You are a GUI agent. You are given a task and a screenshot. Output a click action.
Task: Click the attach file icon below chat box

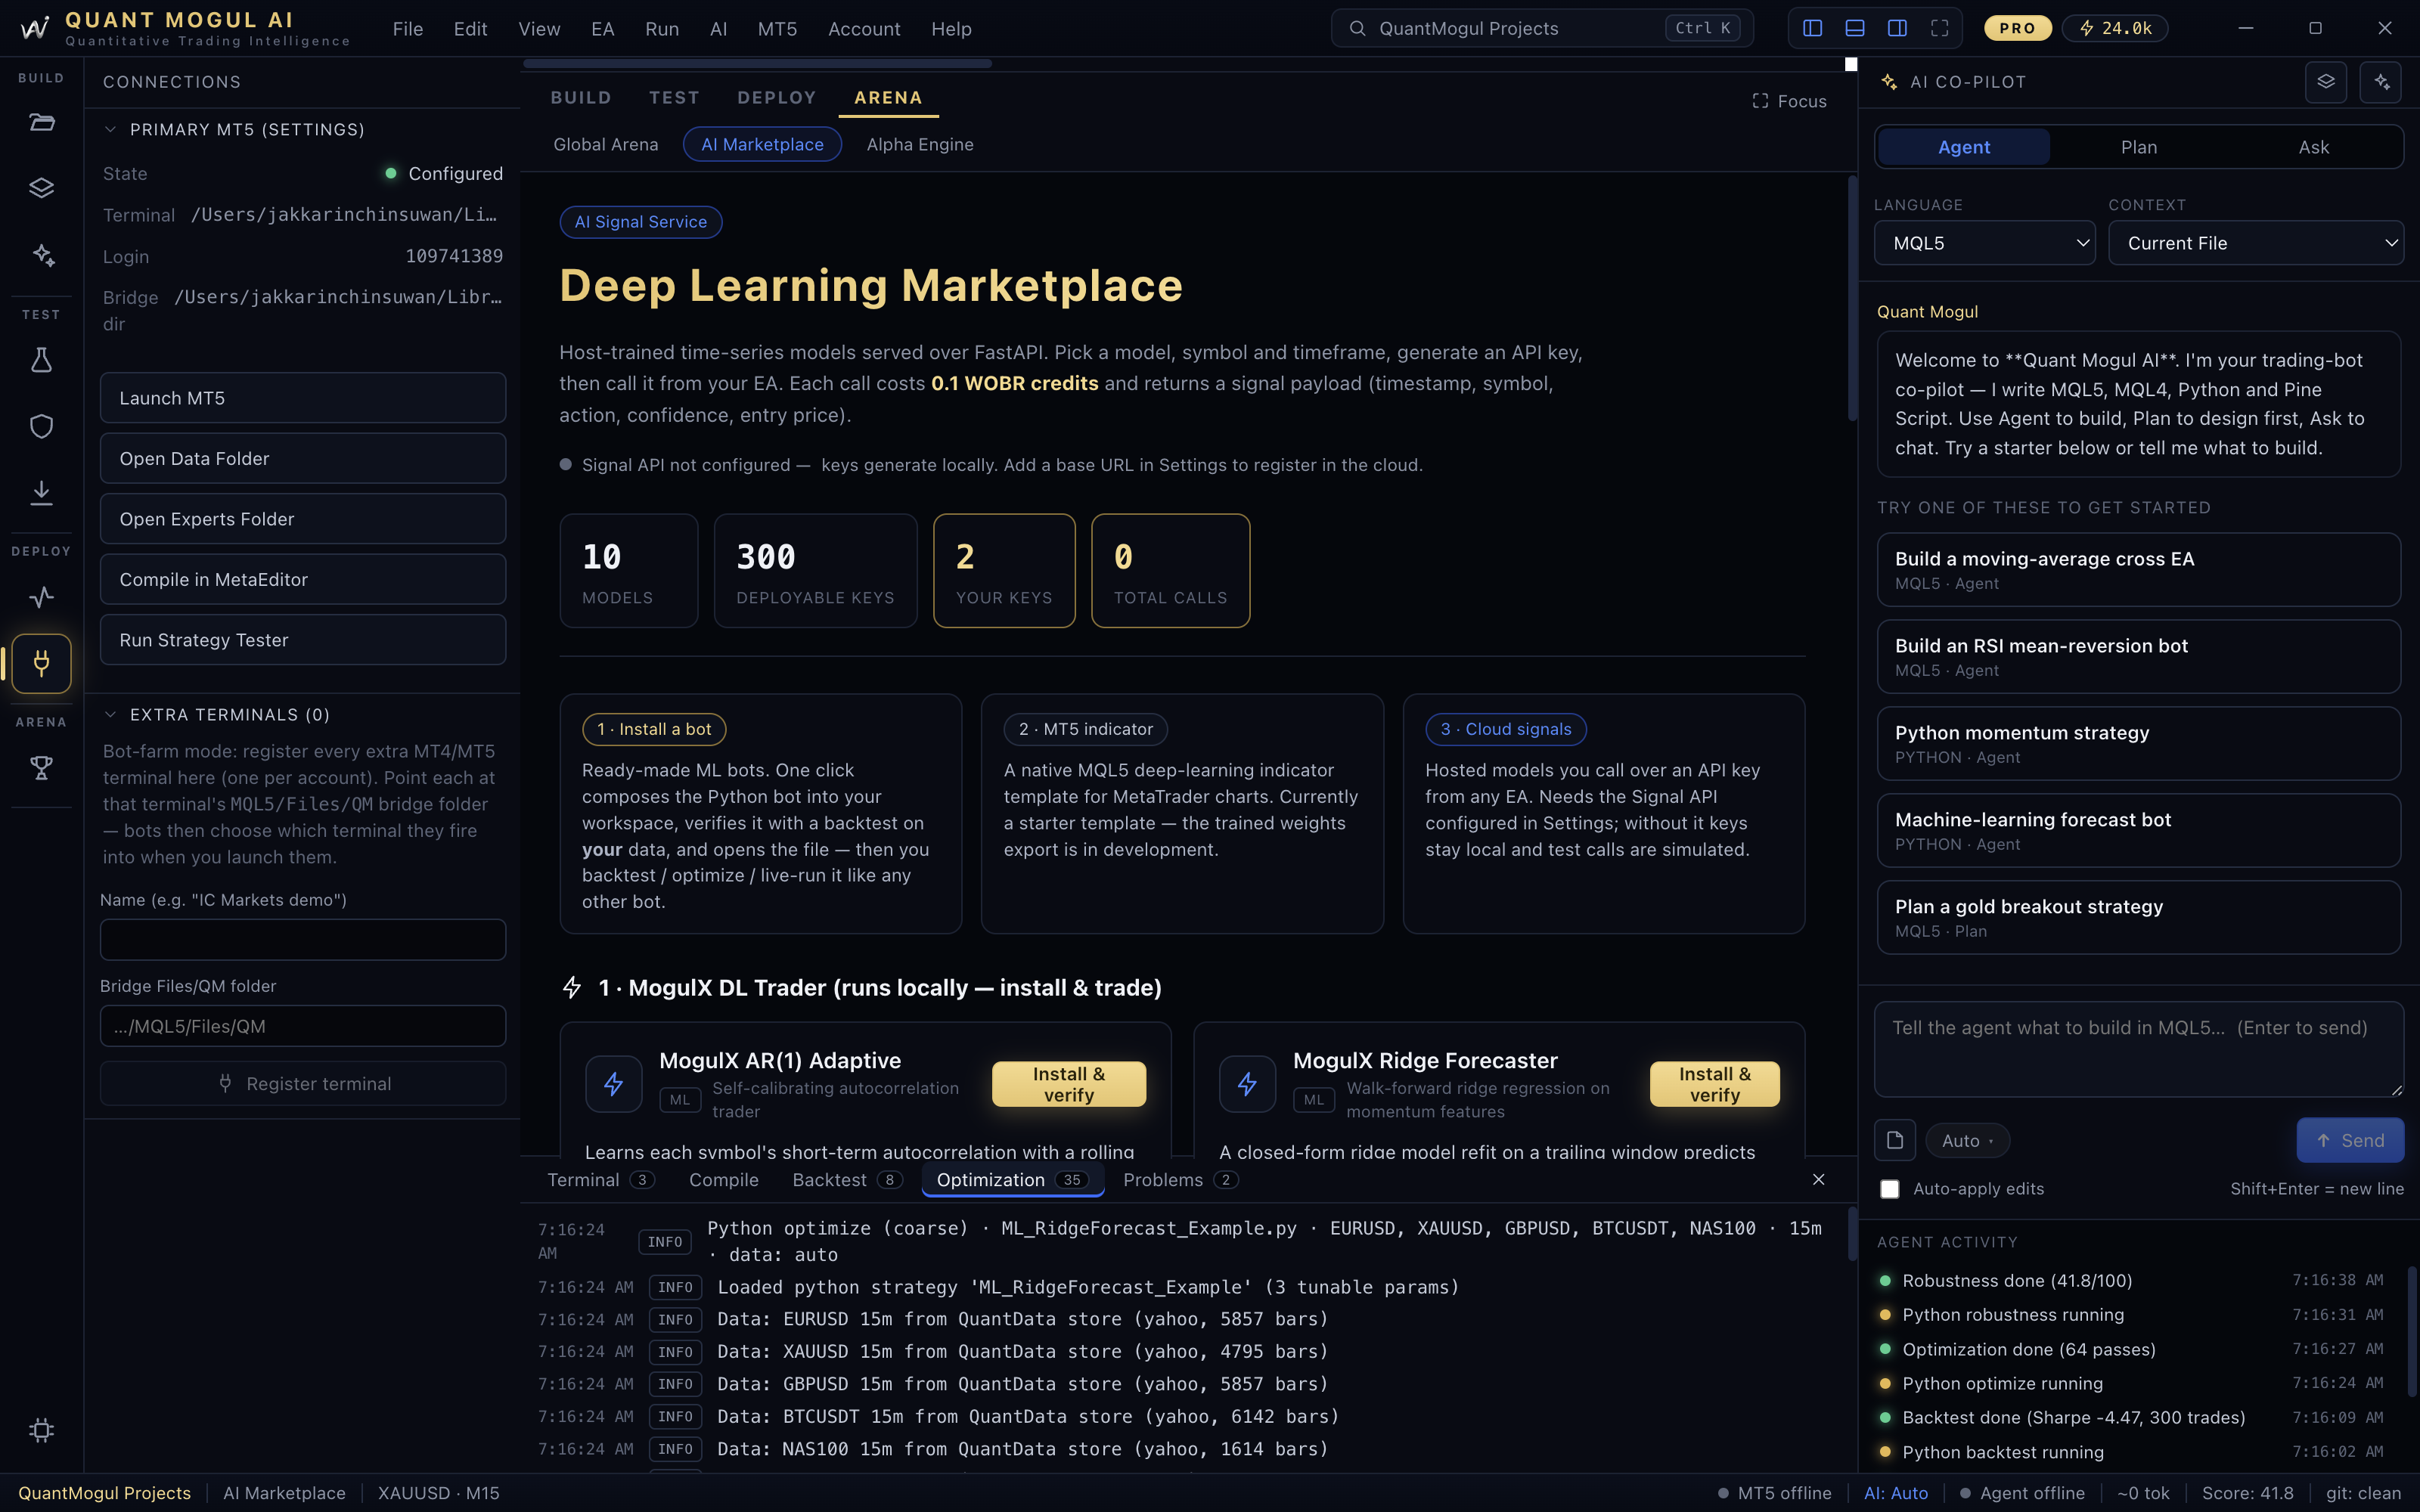(1895, 1140)
